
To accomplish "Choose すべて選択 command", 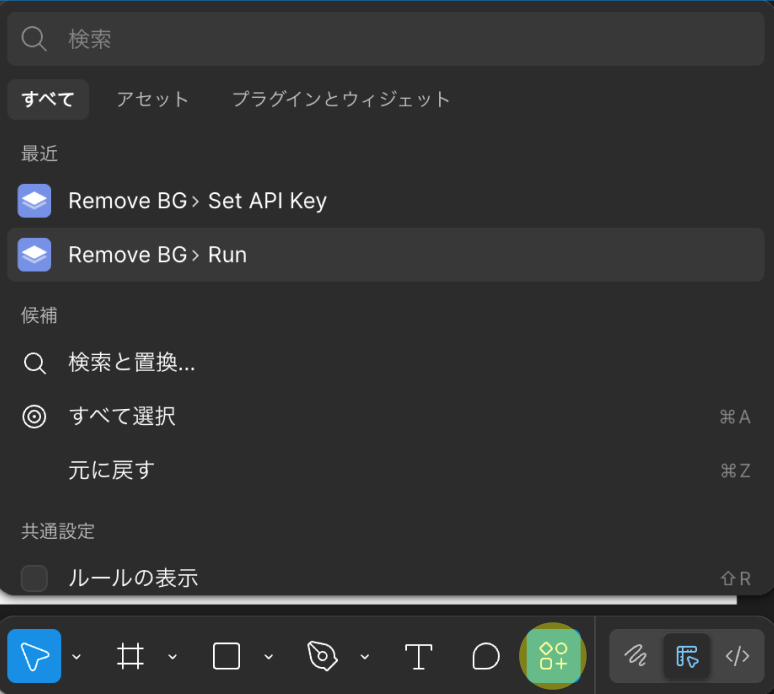I will 386,417.
